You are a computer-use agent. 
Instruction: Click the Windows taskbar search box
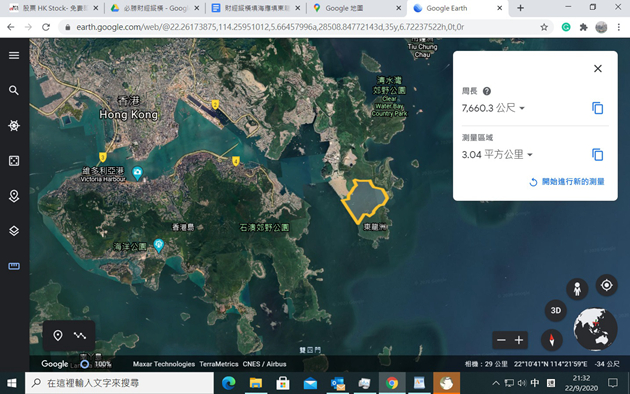119,383
